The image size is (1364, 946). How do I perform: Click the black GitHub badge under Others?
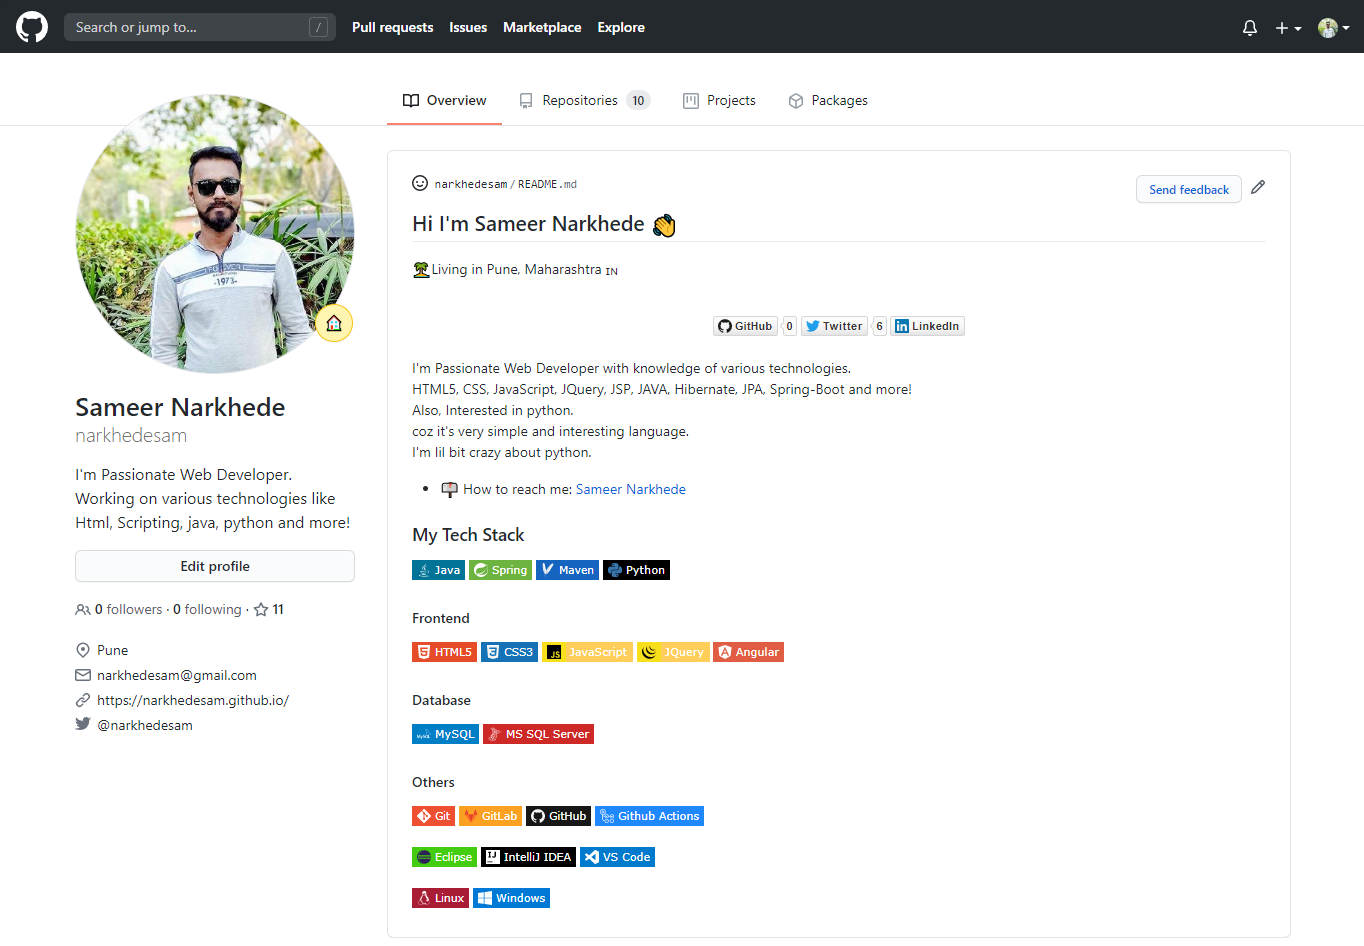[x=558, y=816]
